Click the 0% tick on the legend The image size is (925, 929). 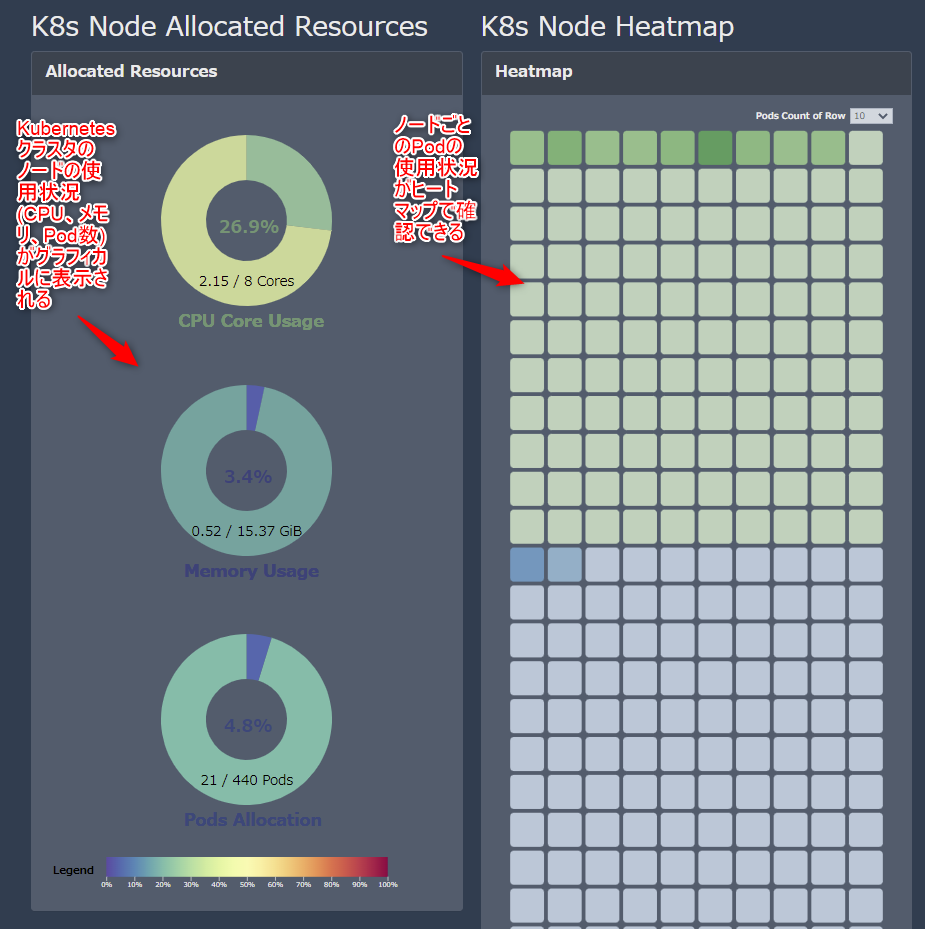pos(107,885)
